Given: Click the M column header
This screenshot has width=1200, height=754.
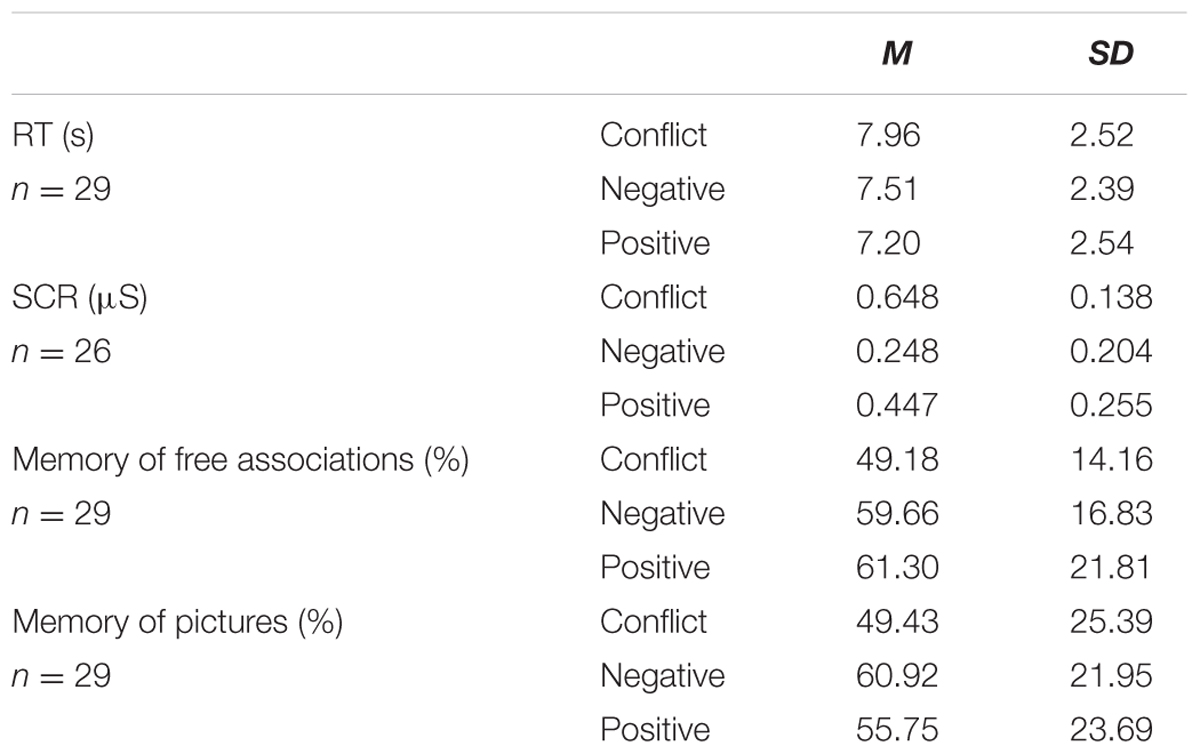Looking at the screenshot, I should point(897,54).
